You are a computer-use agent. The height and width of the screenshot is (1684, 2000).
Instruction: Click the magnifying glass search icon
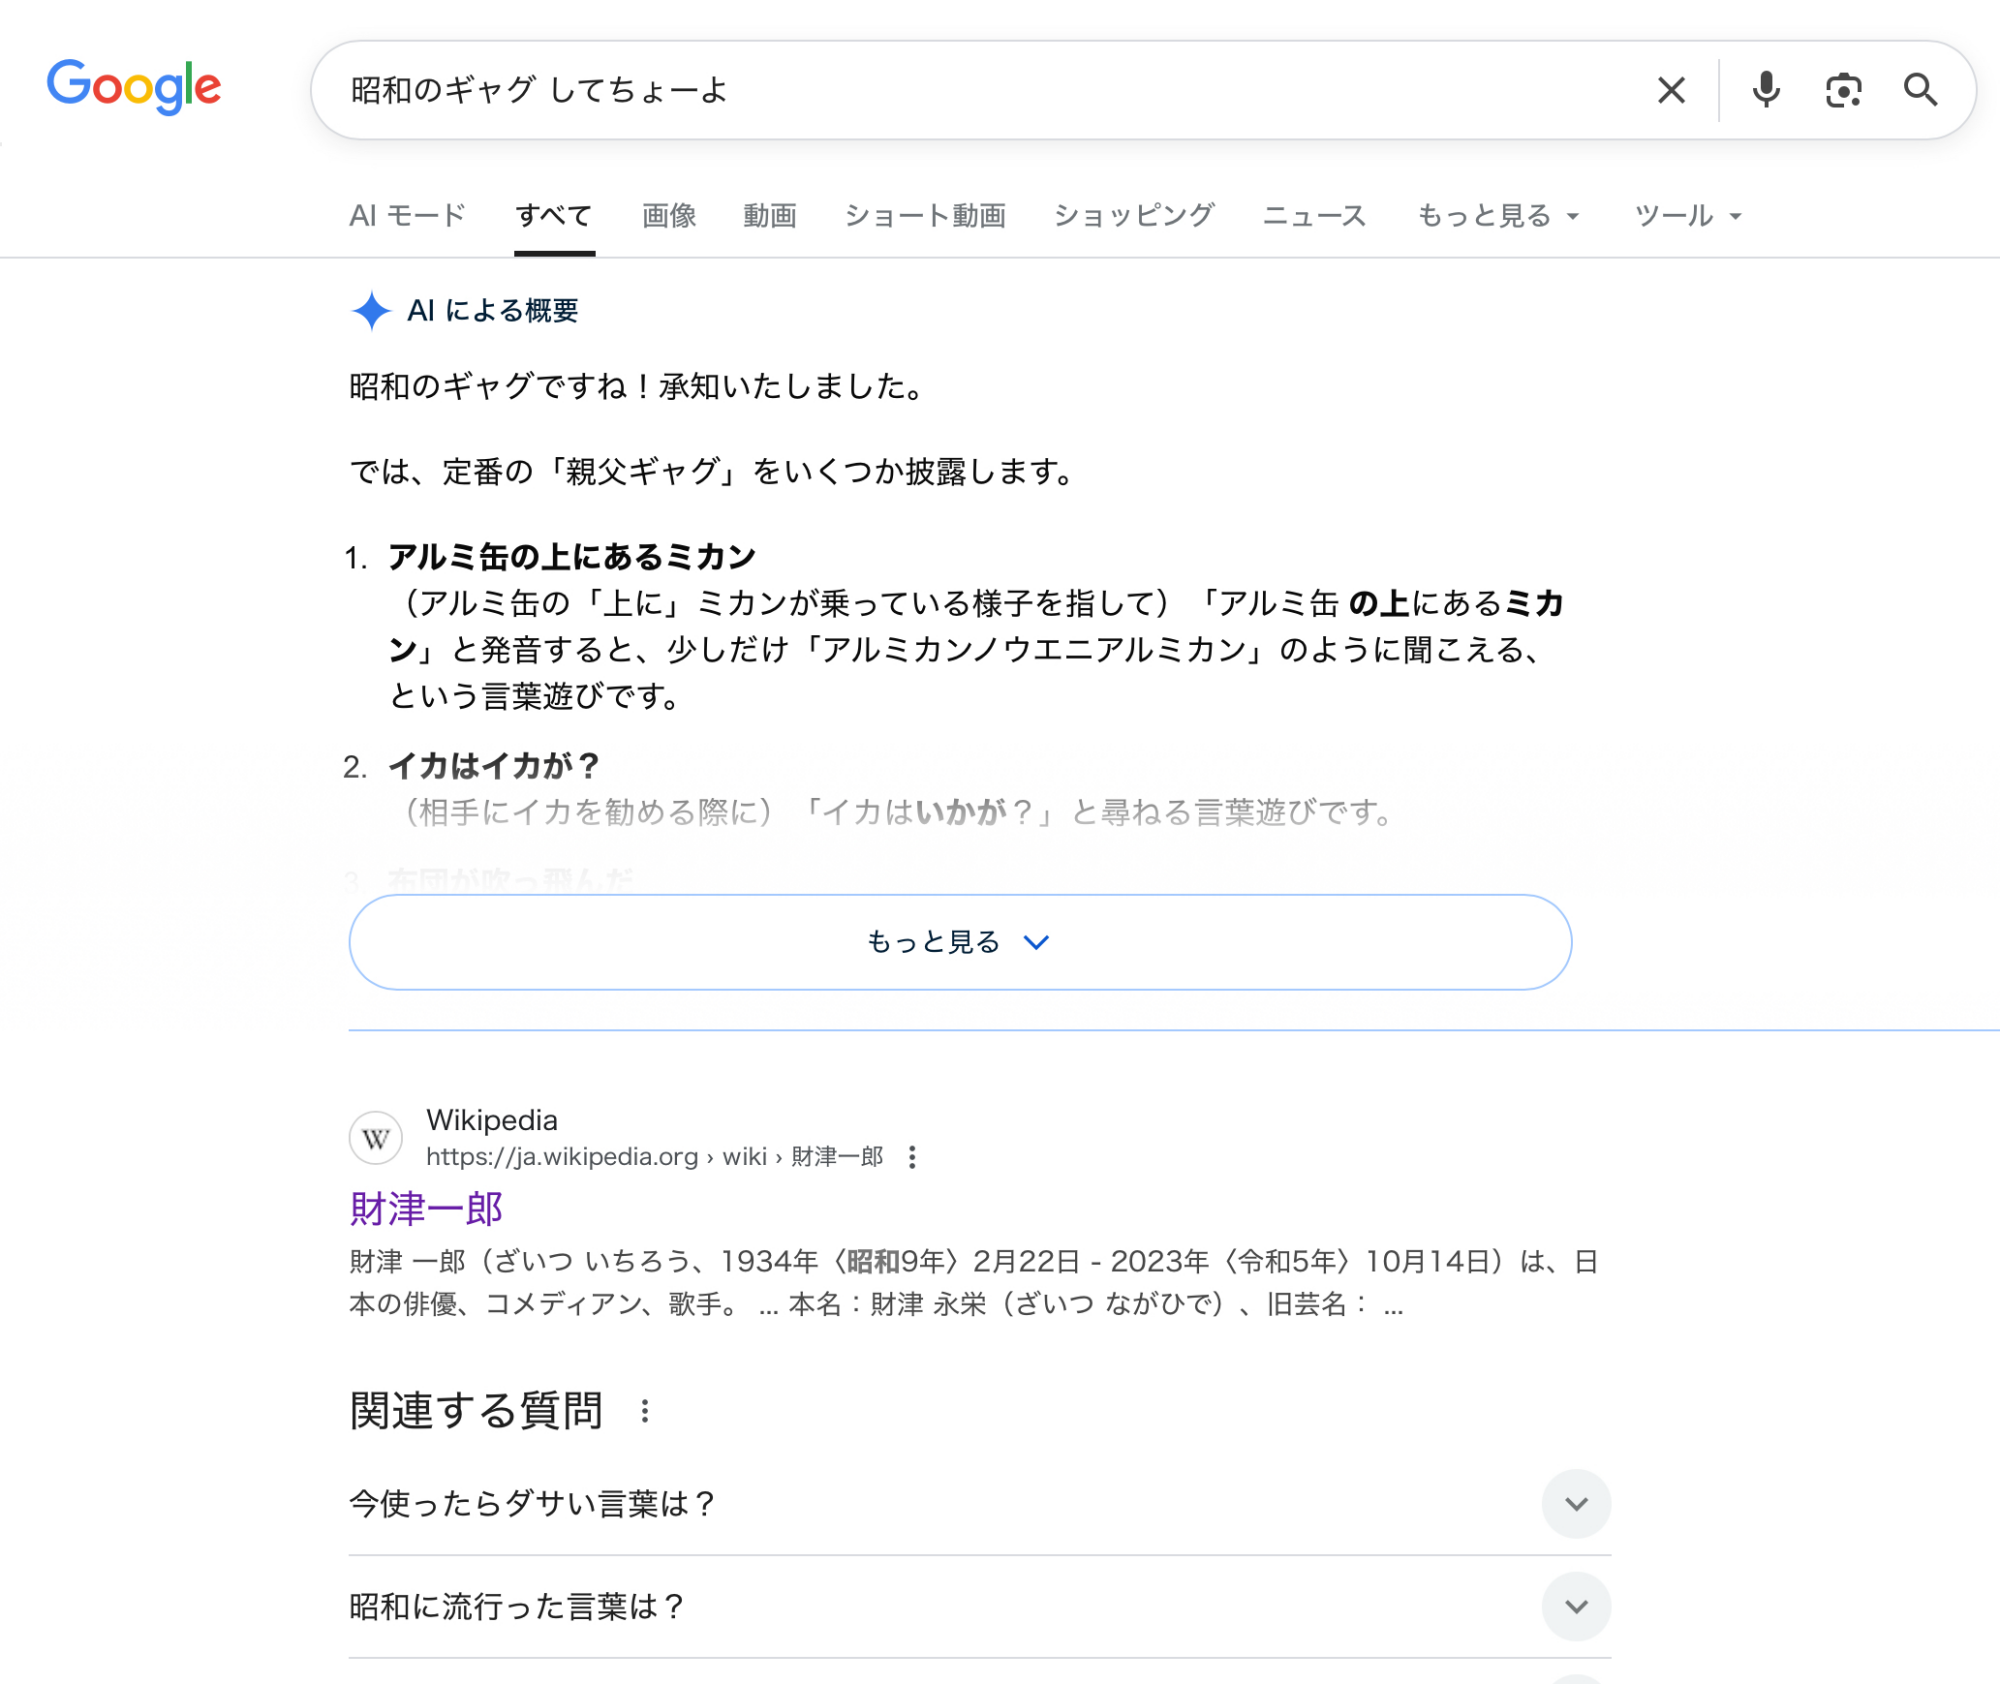coord(1920,90)
